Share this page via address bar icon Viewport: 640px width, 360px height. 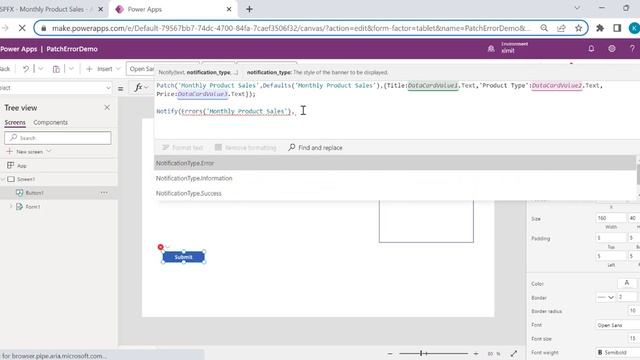coord(561,28)
